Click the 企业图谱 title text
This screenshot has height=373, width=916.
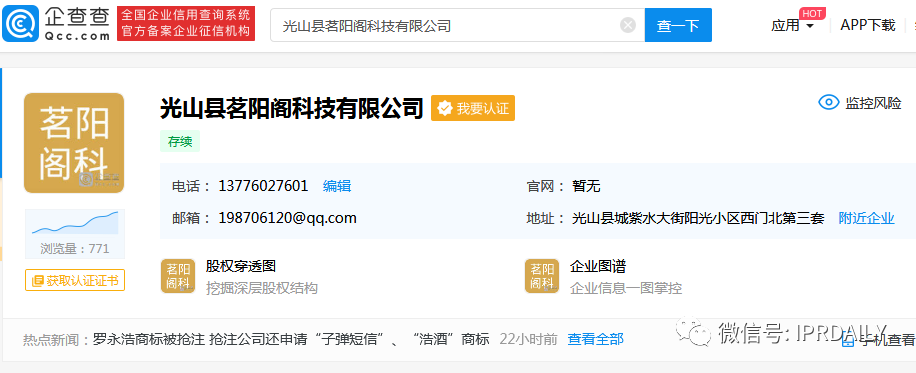click(x=598, y=267)
